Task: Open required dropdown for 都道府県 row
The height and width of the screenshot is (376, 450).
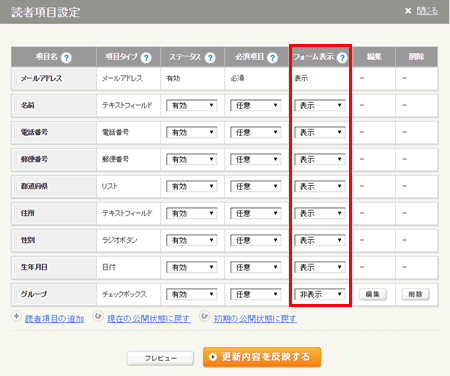Action: point(256,186)
